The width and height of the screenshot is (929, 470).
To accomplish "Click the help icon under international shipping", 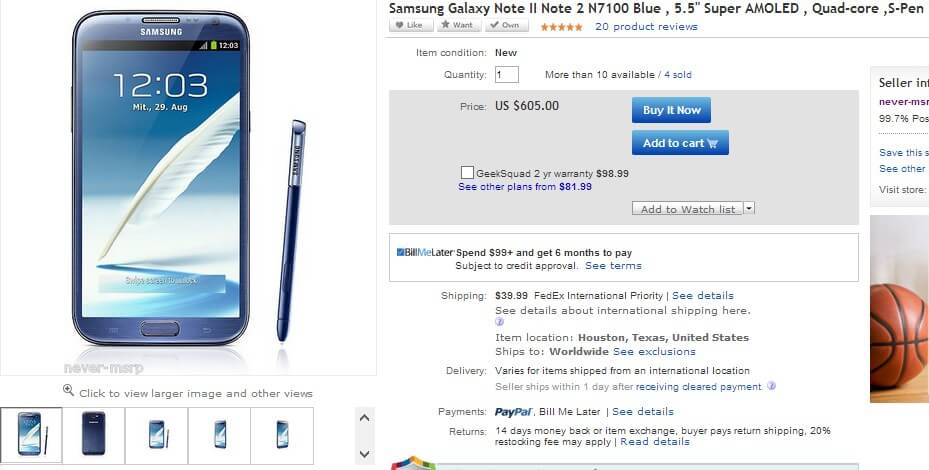I will click(x=500, y=322).
